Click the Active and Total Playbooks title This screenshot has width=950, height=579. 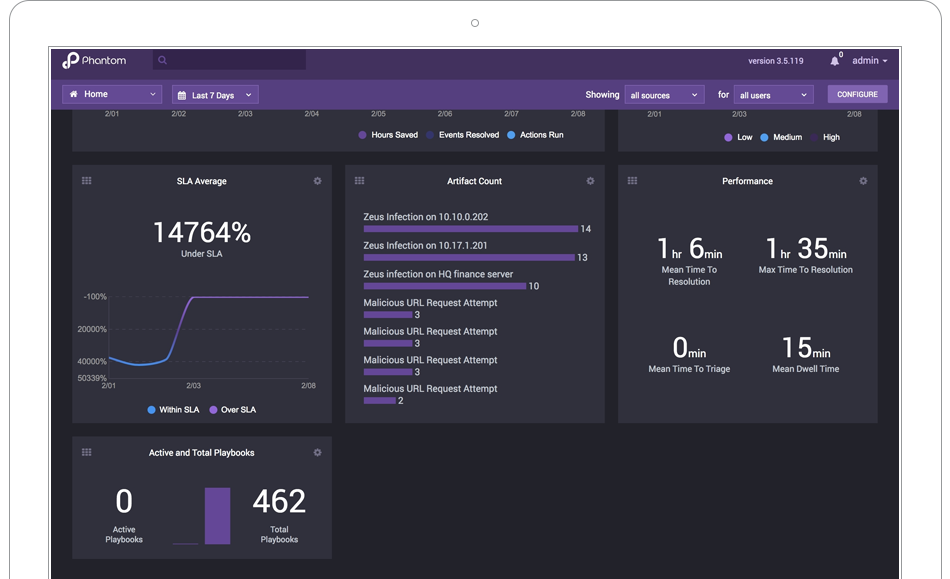click(x=202, y=452)
